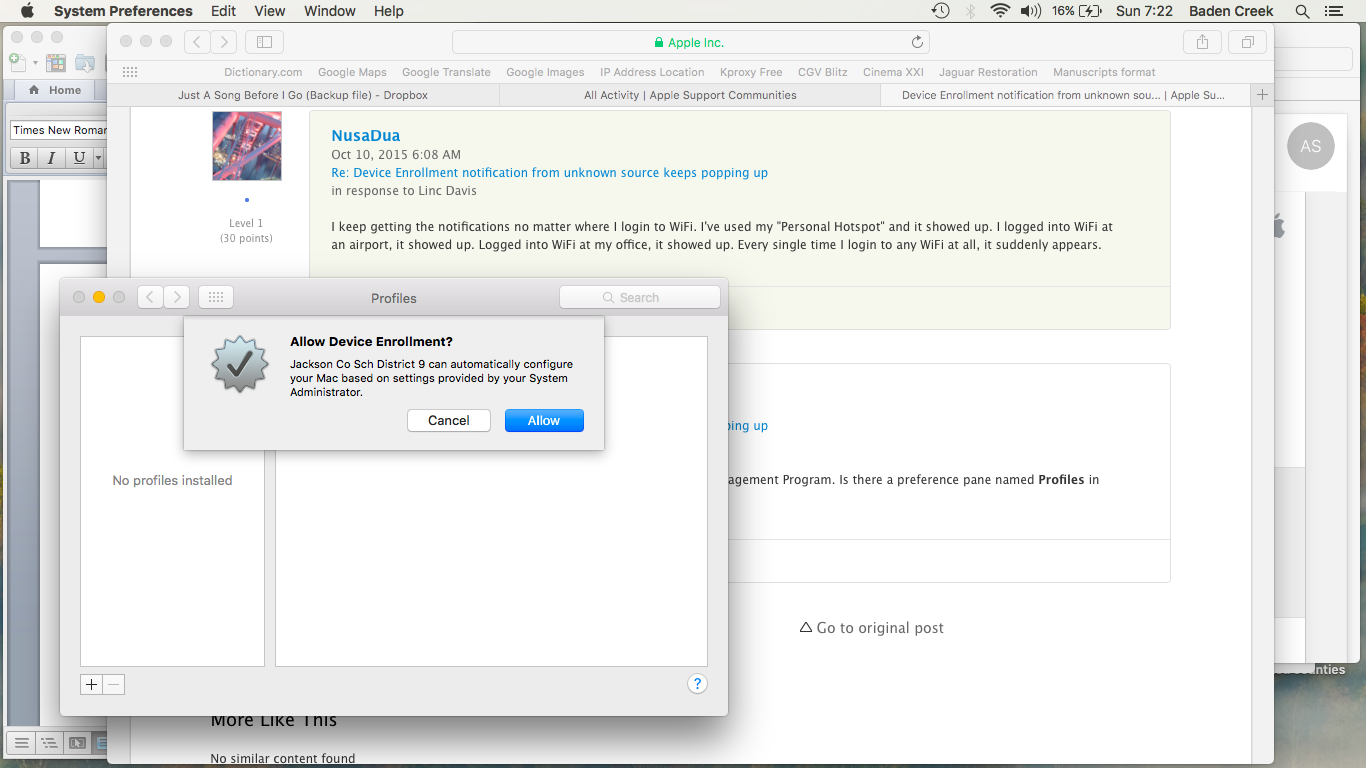Open the volume menu bar icon
This screenshot has width=1366, height=768.
1031,11
